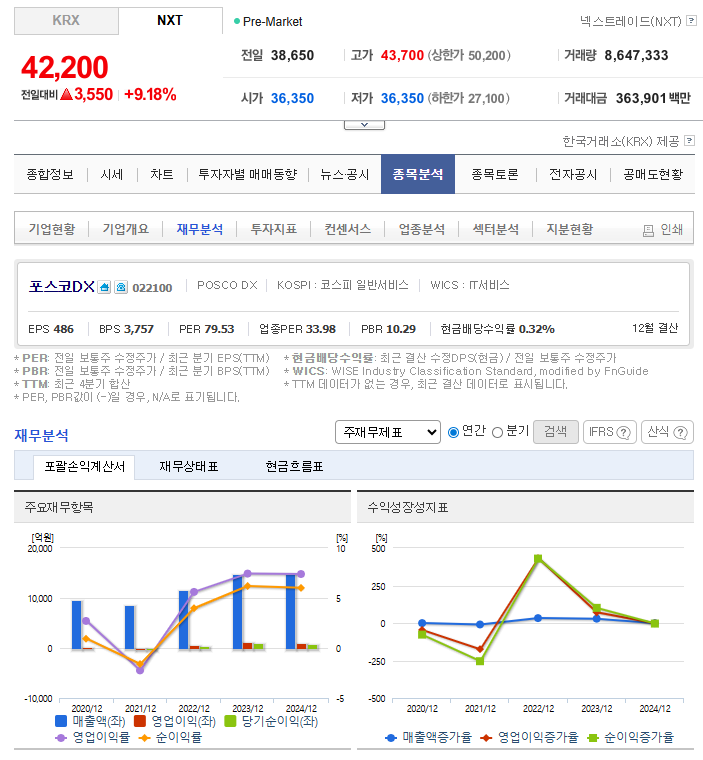Click the 검색 search button
Image resolution: width=703 pixels, height=760 pixels.
[556, 432]
